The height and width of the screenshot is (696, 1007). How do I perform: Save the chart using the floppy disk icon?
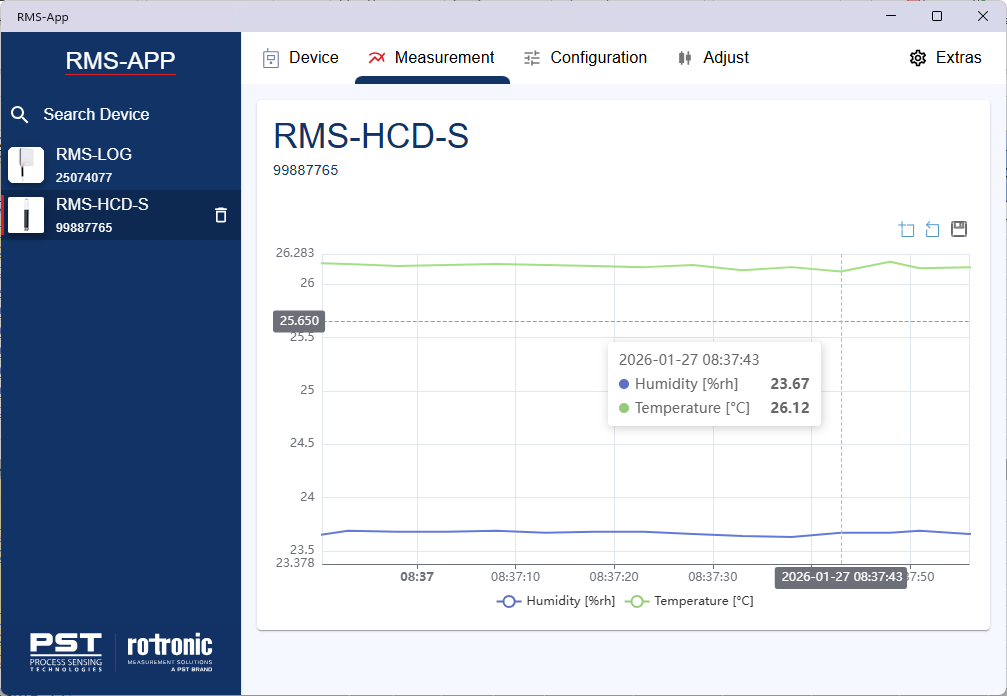958,229
